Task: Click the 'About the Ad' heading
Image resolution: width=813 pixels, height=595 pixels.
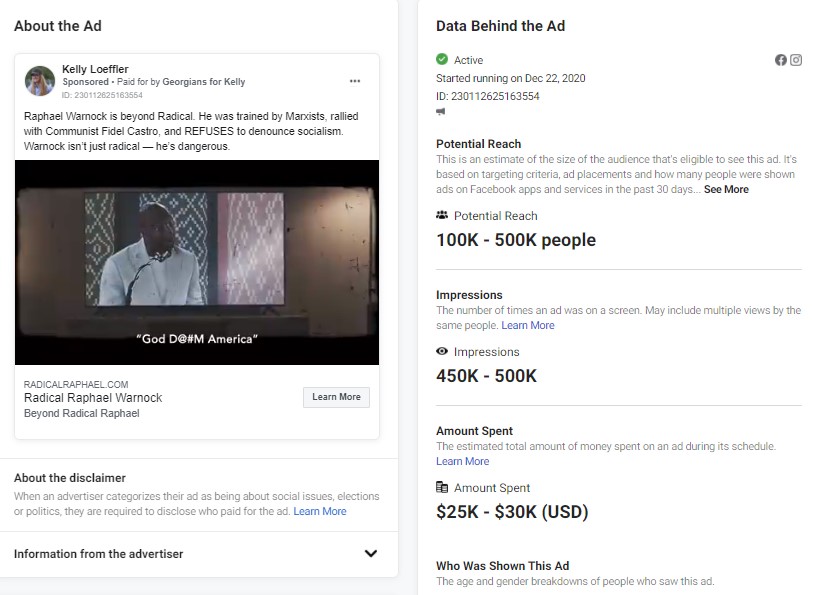Action: coord(58,26)
